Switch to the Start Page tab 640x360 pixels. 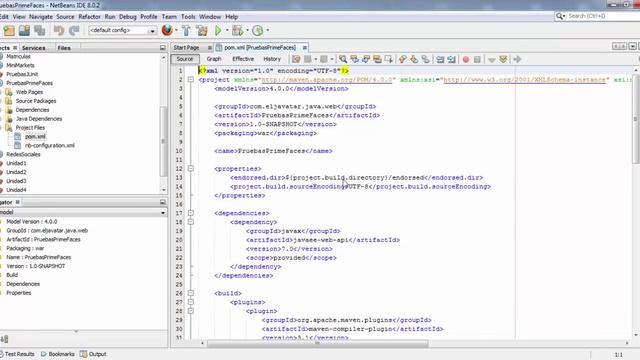click(x=187, y=48)
